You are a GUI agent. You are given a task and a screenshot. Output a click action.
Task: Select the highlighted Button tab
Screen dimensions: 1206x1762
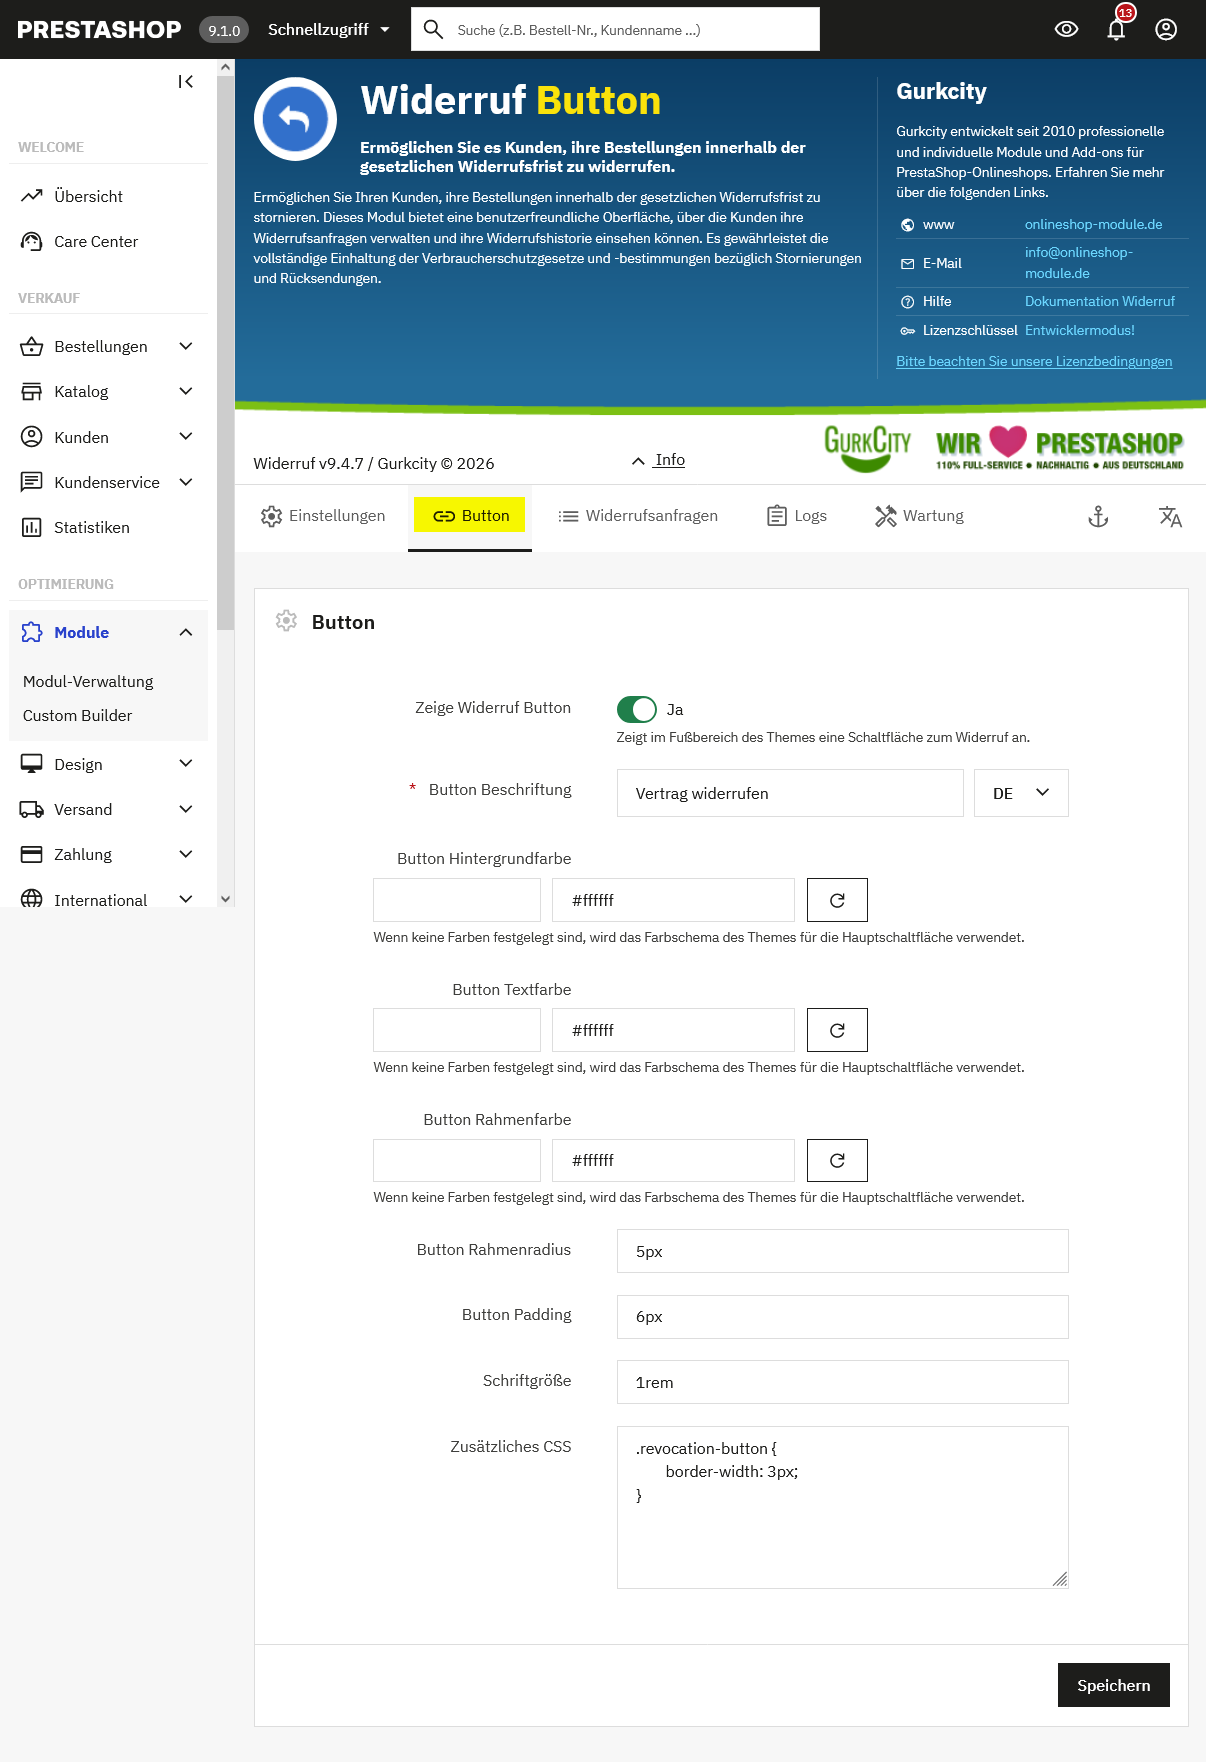tap(470, 516)
